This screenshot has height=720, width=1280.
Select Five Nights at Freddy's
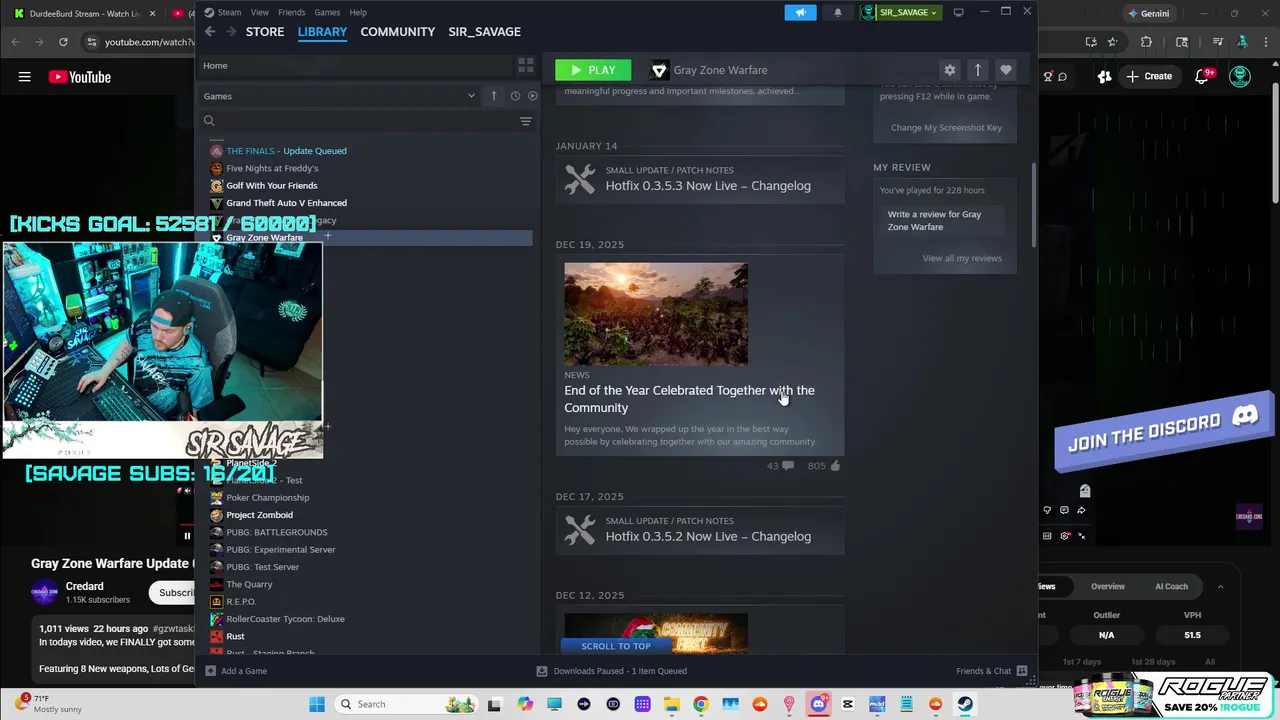coord(272,168)
